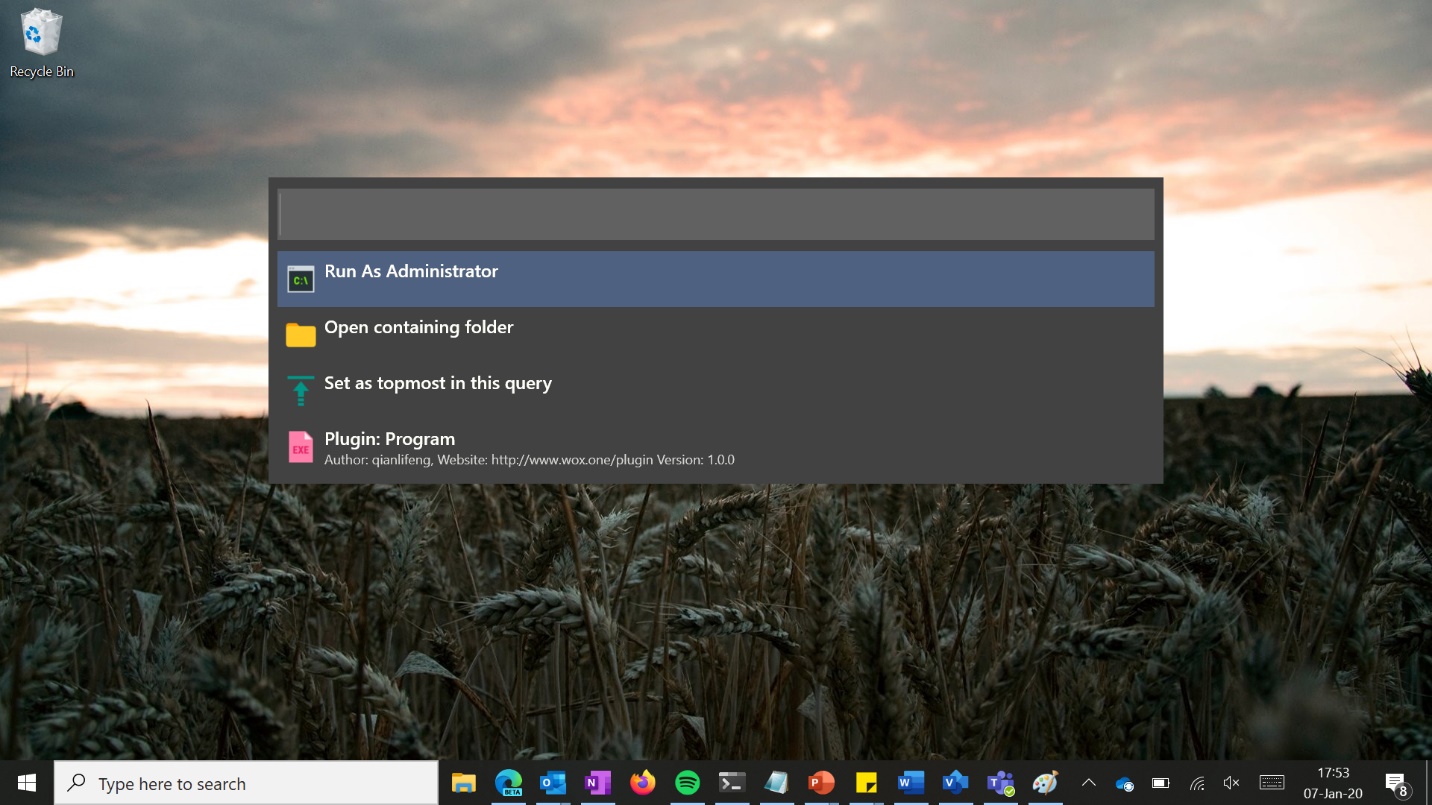Show hidden system tray icons
Viewport: 1432px width, 805px height.
coord(1089,783)
